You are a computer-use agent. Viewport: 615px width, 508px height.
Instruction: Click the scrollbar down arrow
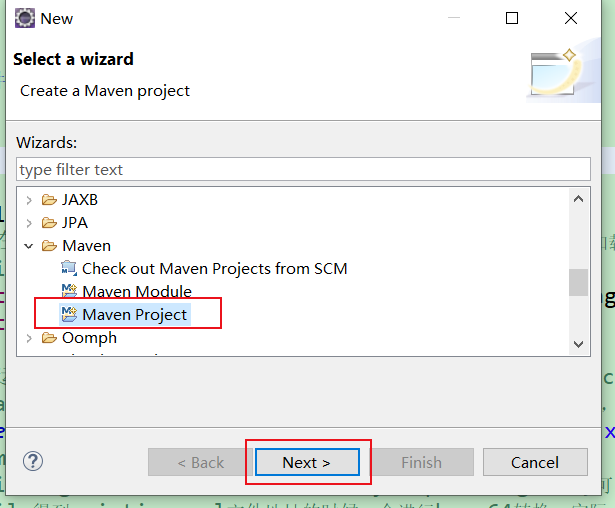[579, 343]
